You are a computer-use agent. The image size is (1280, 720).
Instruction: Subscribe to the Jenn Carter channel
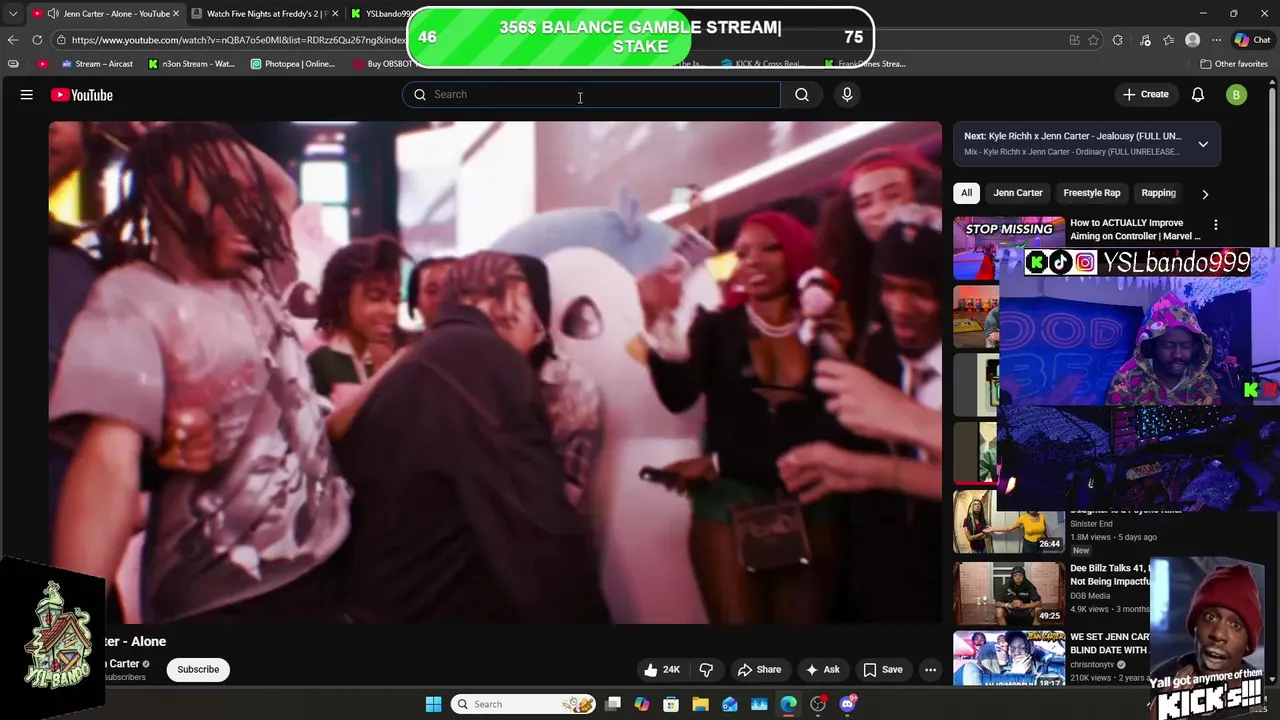(x=198, y=670)
